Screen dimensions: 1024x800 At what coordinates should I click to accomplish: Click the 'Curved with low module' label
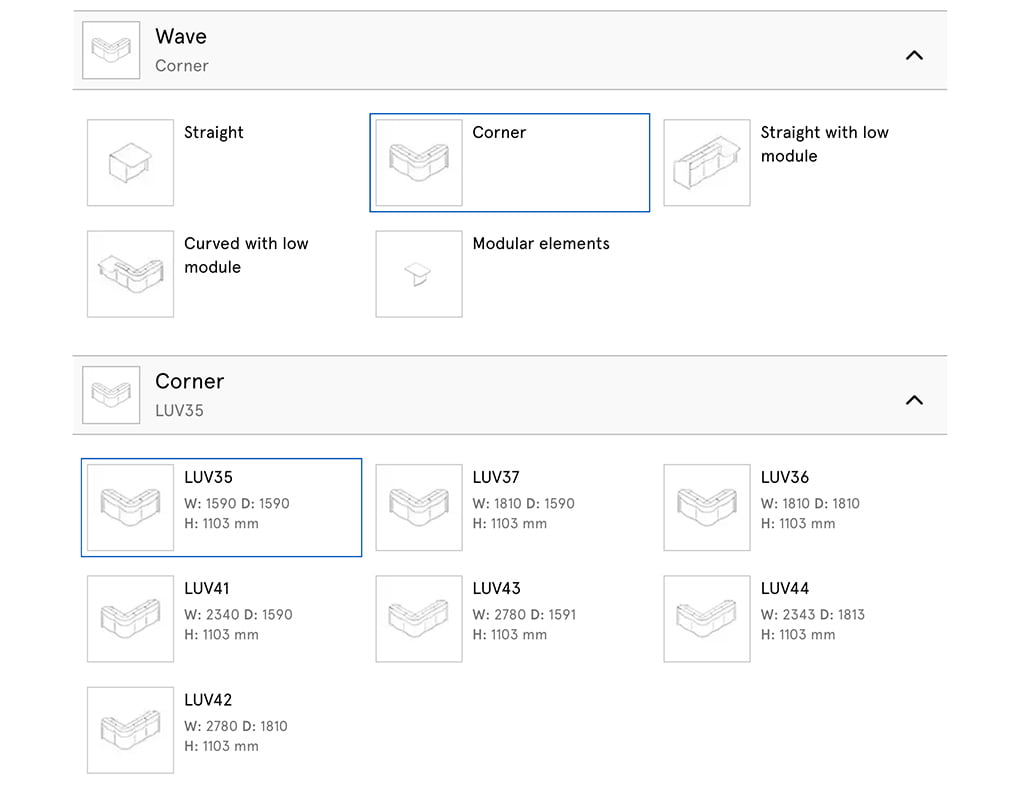(x=246, y=255)
